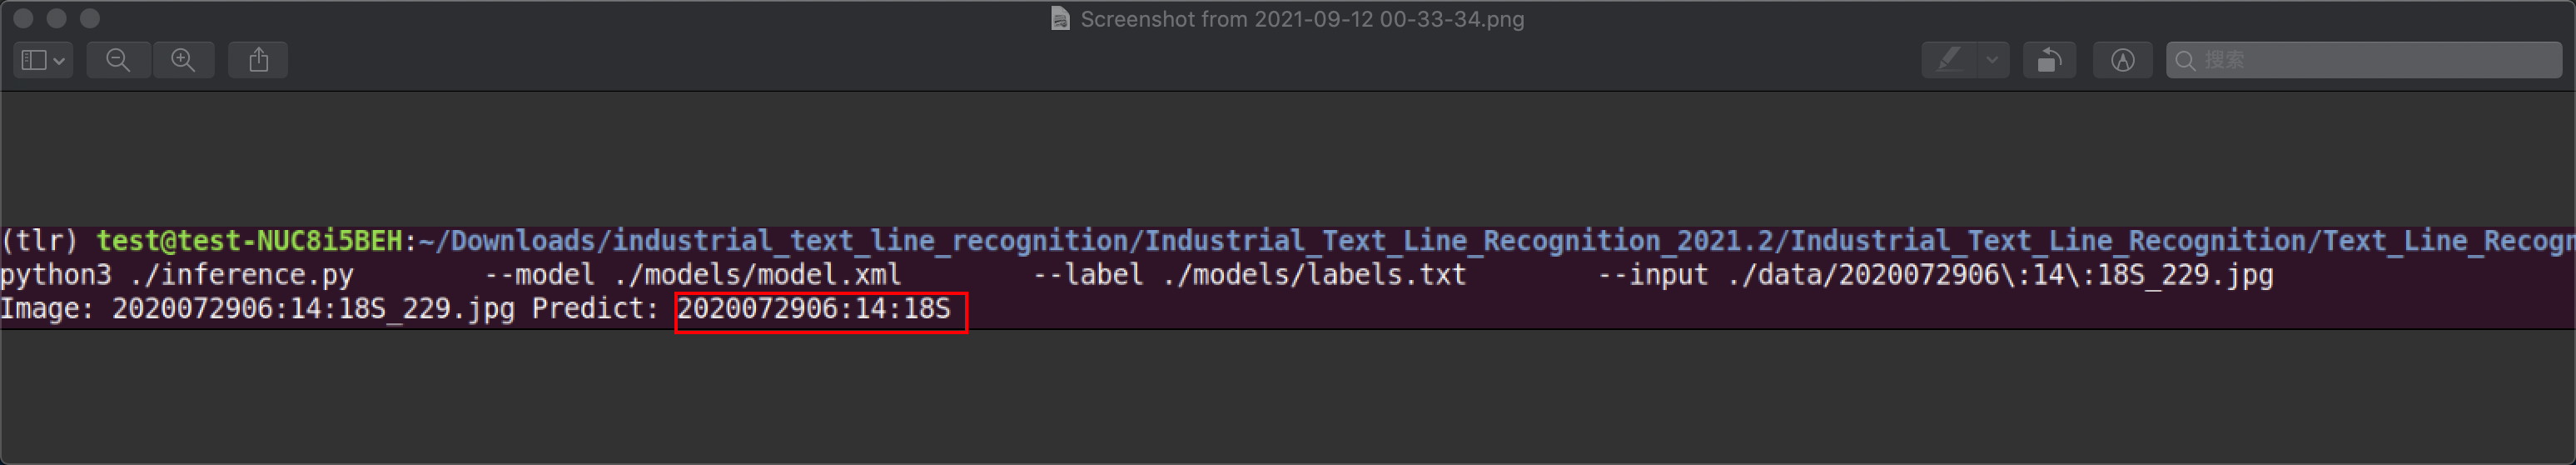Zoom in on the screenshot image
This screenshot has height=465, width=2576.
click(x=183, y=60)
